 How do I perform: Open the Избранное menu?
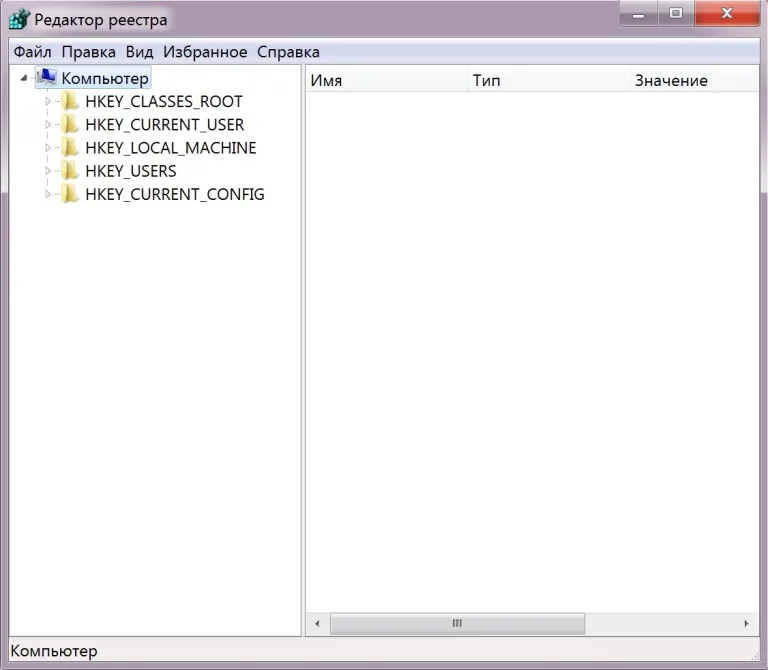click(x=205, y=52)
